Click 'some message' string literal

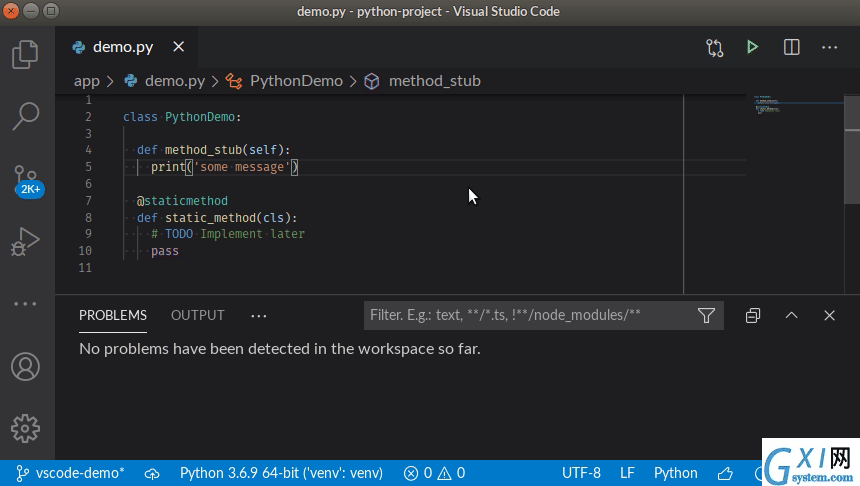[x=242, y=167]
